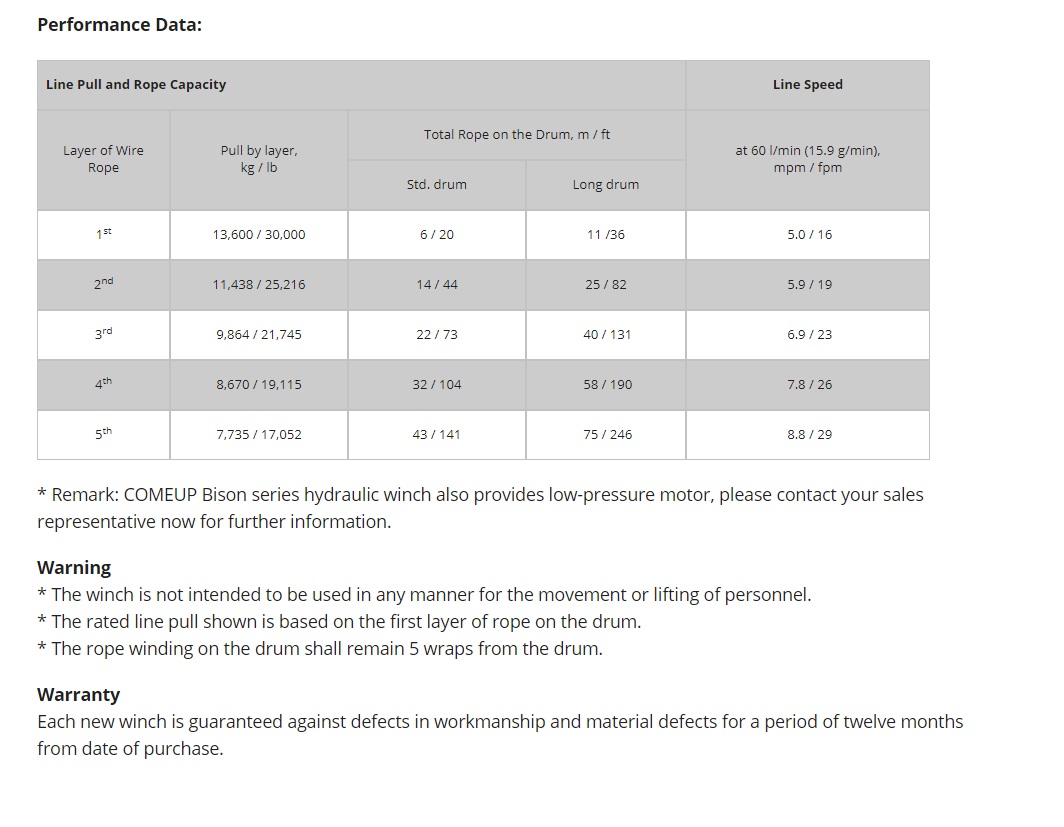Screen dimensions: 1064x827
Task: Click the Line Pull and Rope Capacity header
Action: (x=136, y=85)
